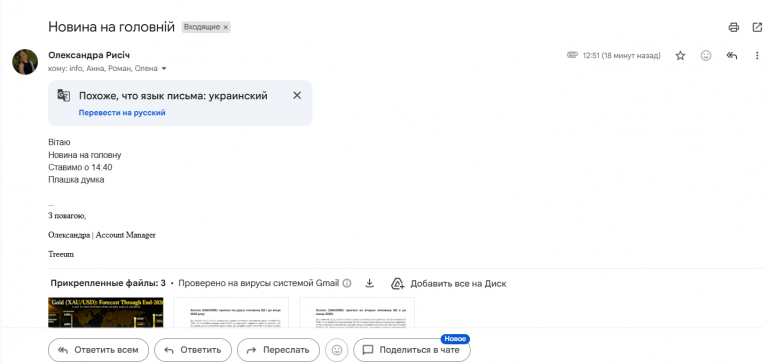Click the info icon next to Gmail virus check
This screenshot has width=768, height=364.
347,283
